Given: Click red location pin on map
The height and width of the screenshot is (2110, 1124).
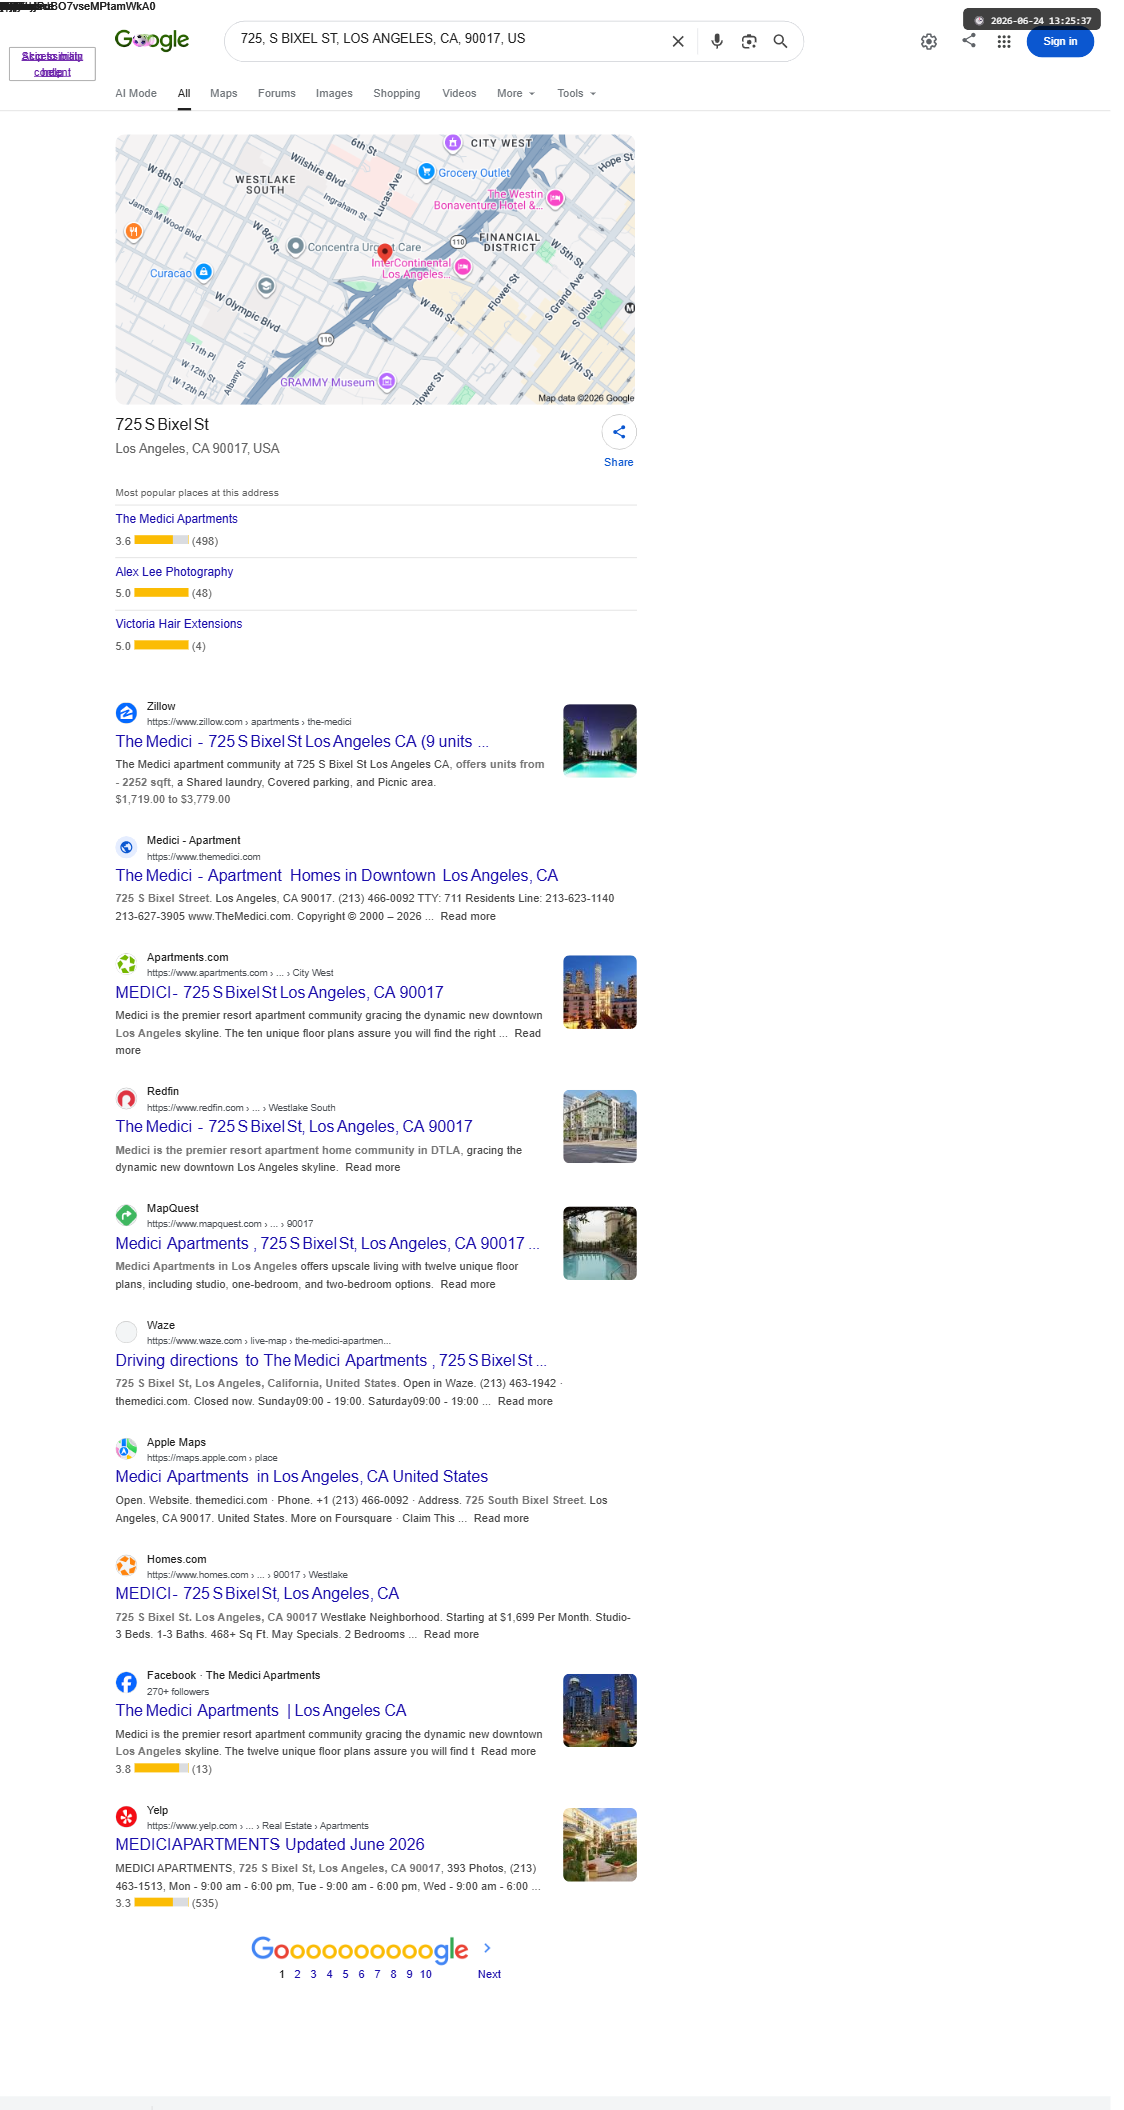Looking at the screenshot, I should [x=384, y=253].
